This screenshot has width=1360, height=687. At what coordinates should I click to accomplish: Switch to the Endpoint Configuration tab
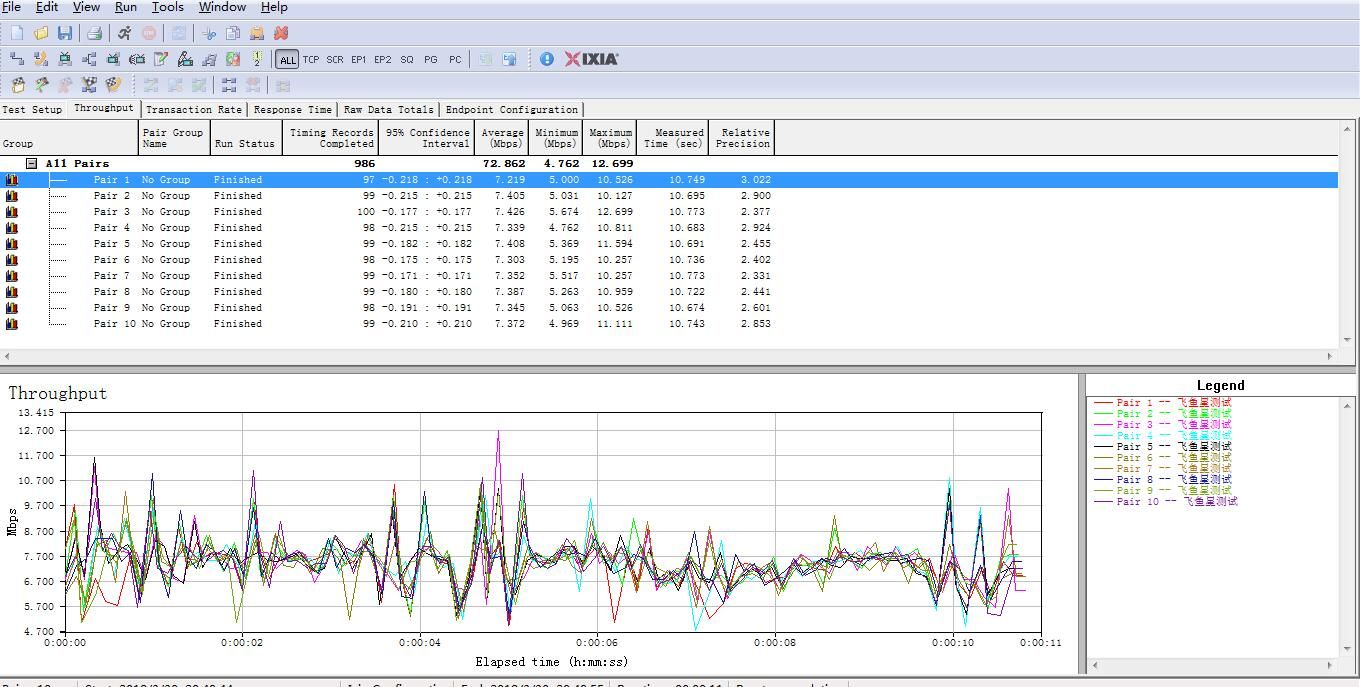point(511,109)
